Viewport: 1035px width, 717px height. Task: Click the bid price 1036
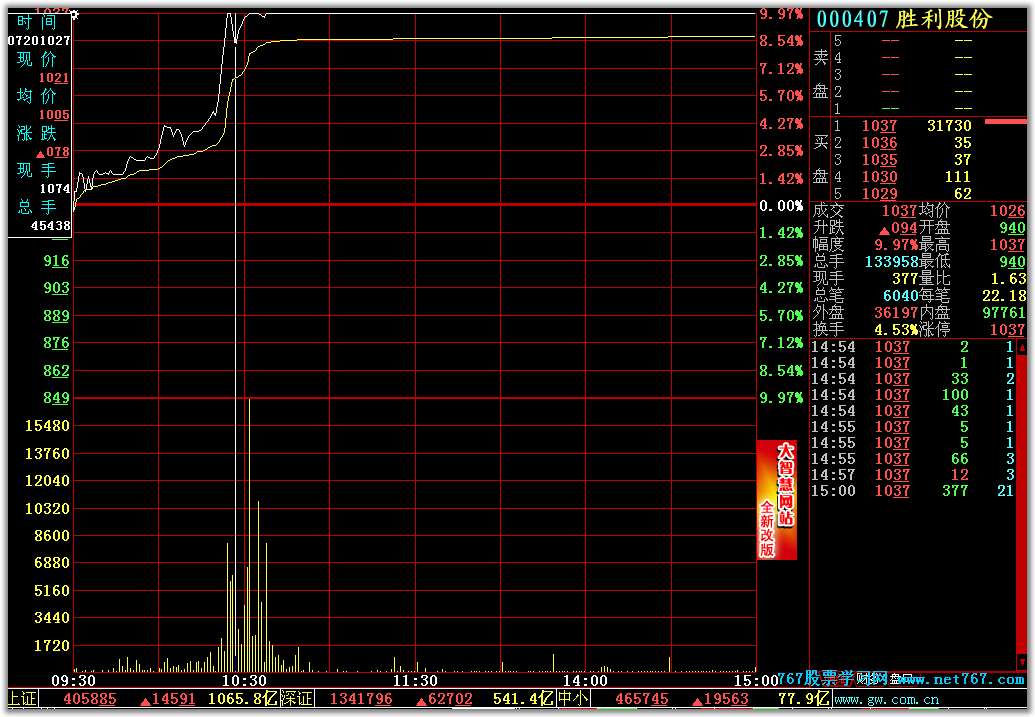click(x=879, y=143)
